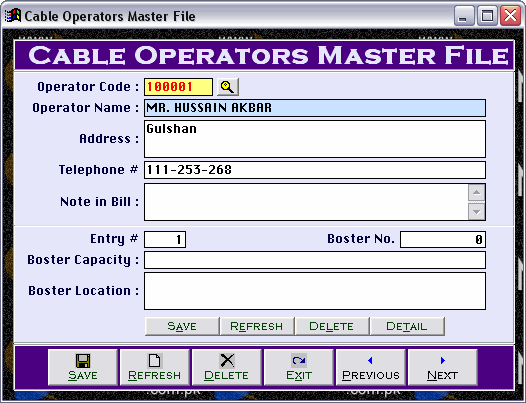Click the floppy disk Save button
The image size is (526, 403).
pyautogui.click(x=83, y=367)
